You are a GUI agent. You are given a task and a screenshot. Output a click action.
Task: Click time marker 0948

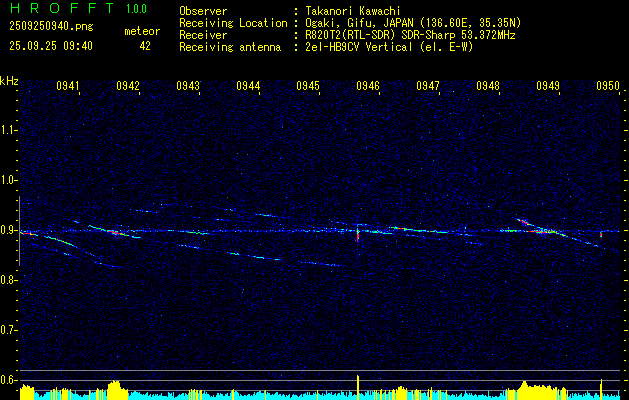pos(488,85)
